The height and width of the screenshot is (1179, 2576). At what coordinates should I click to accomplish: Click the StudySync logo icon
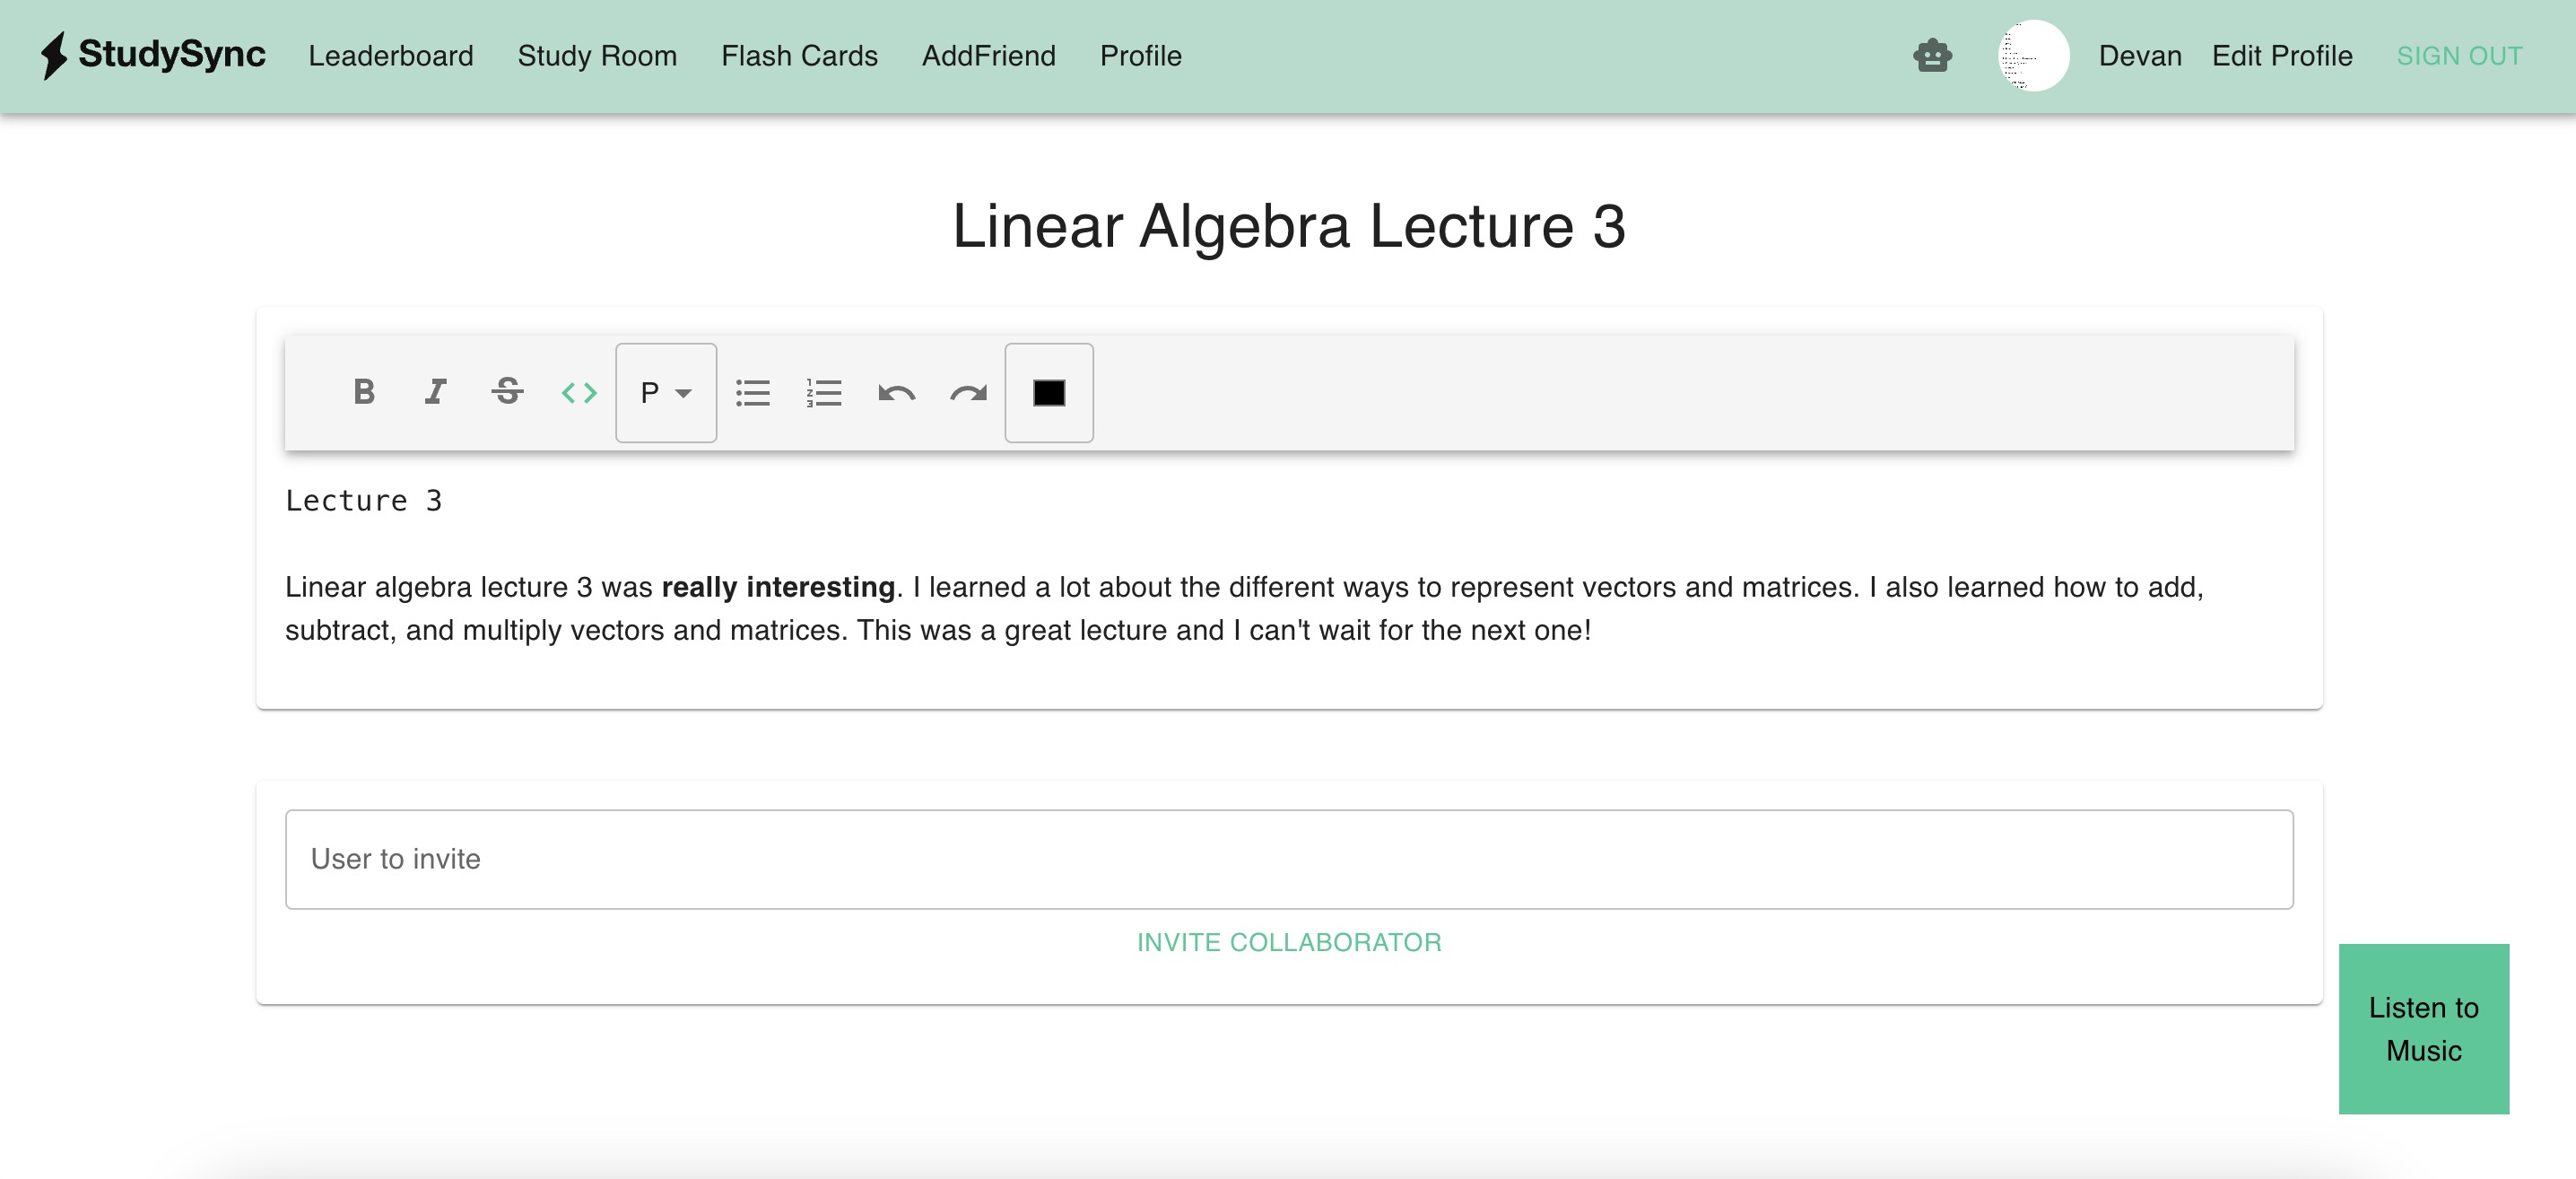click(x=56, y=54)
